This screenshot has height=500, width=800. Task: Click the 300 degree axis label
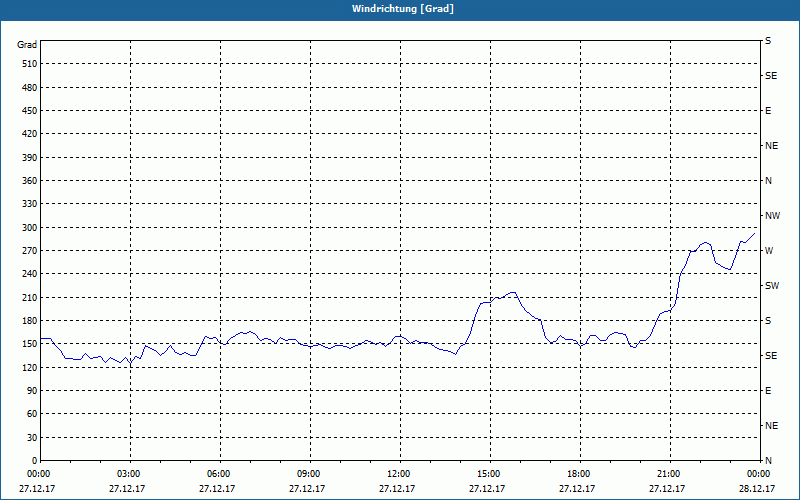point(30,228)
